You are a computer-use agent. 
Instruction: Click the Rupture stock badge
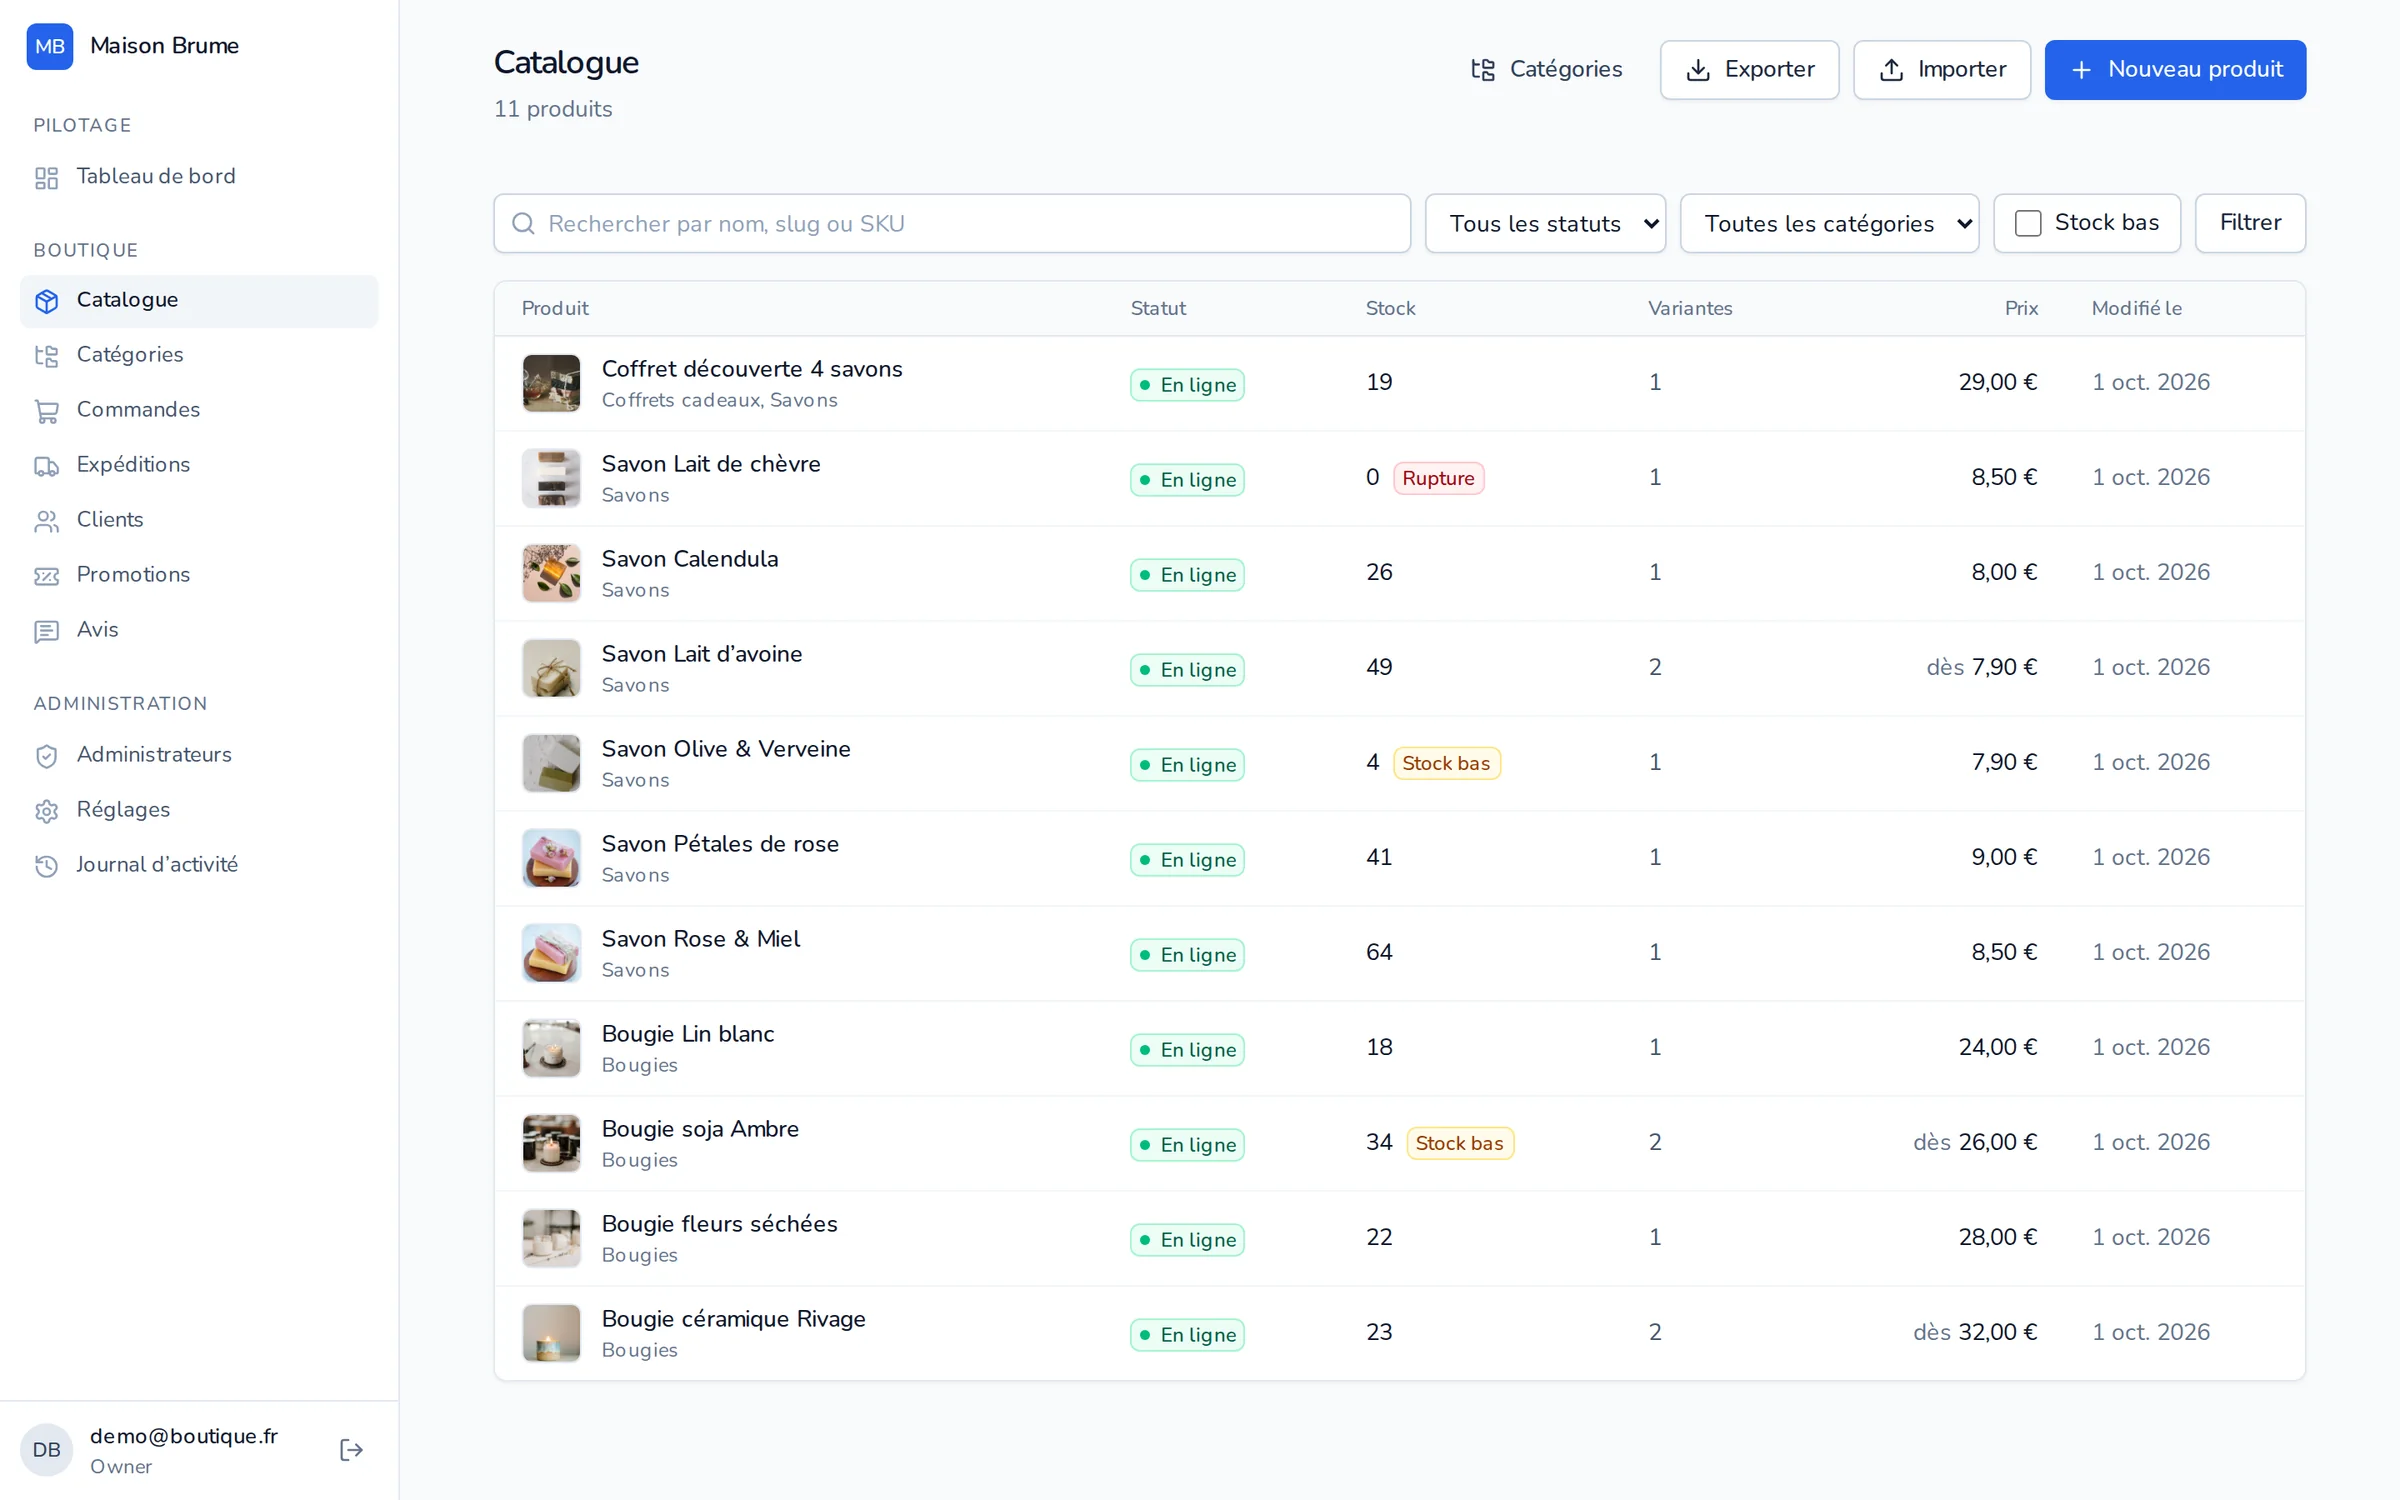click(1438, 478)
